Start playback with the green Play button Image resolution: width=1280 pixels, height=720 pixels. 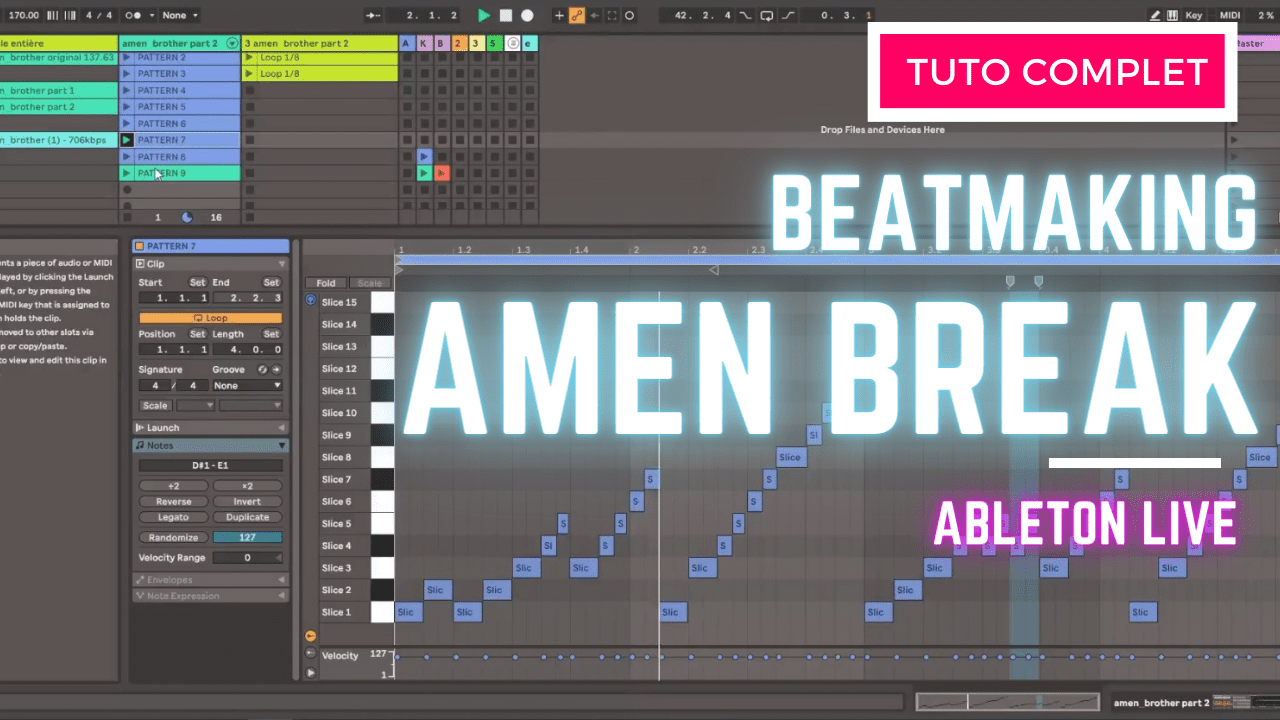[484, 16]
